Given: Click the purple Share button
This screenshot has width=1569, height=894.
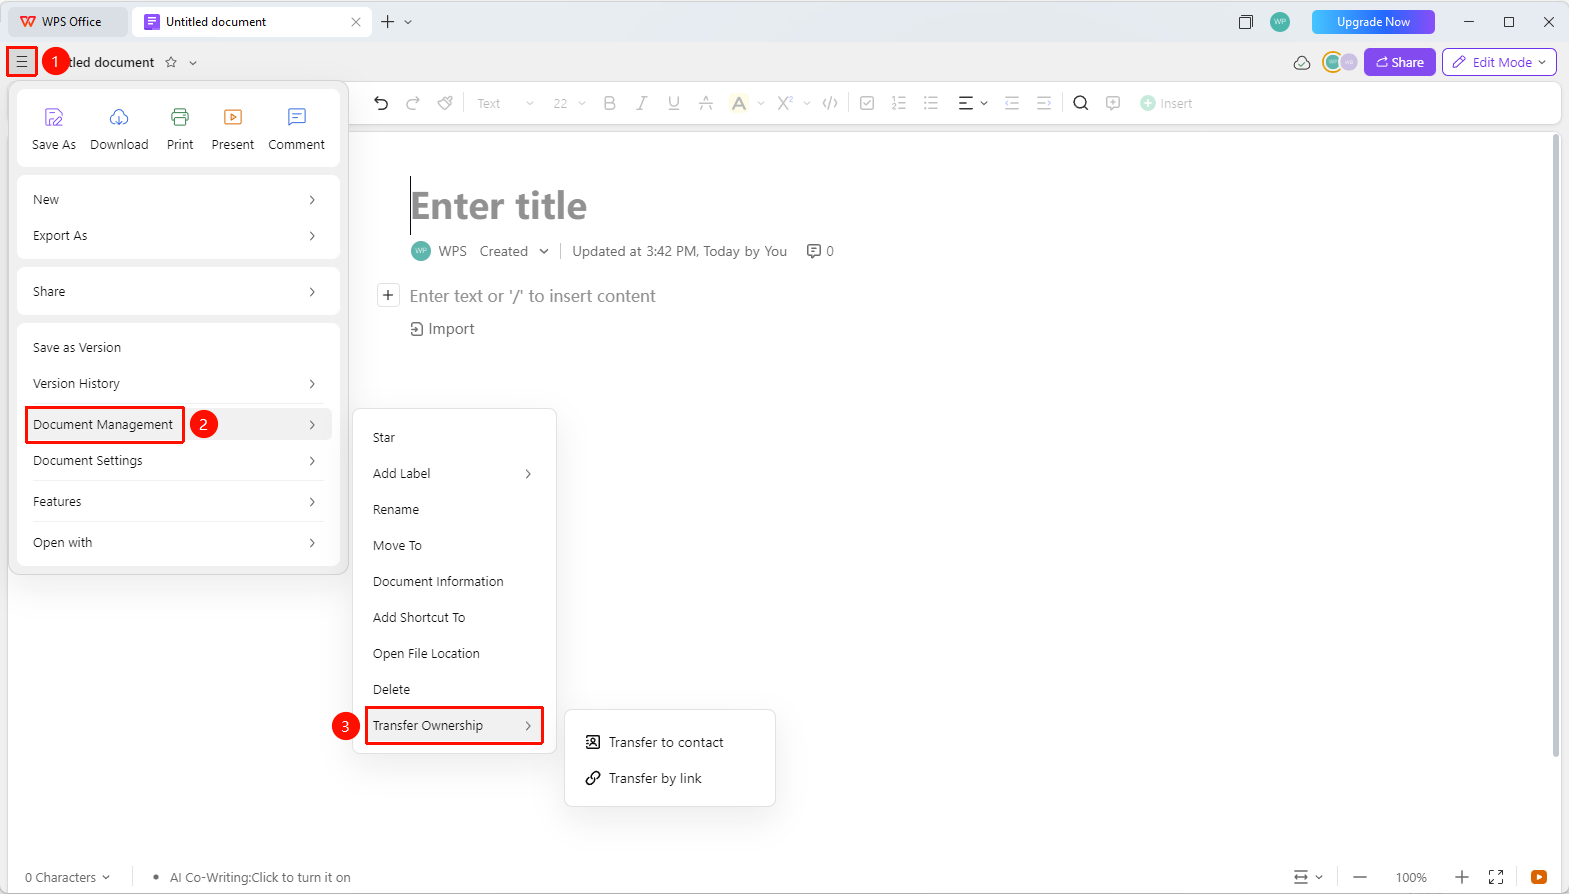Looking at the screenshot, I should pyautogui.click(x=1400, y=62).
